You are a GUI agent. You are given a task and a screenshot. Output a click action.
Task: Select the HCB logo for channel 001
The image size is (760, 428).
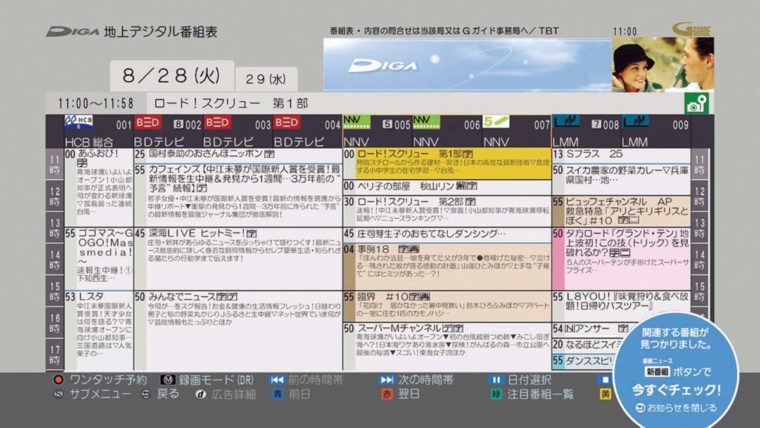pyautogui.click(x=79, y=122)
